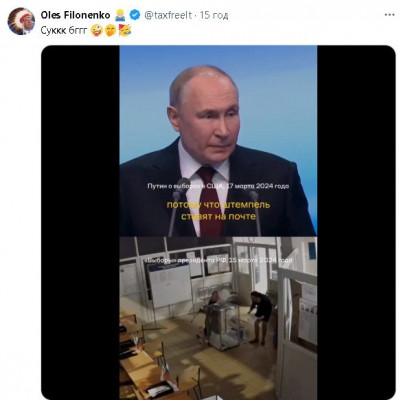Click the yellow subtitle 'потому что штемпель'

click(x=218, y=205)
